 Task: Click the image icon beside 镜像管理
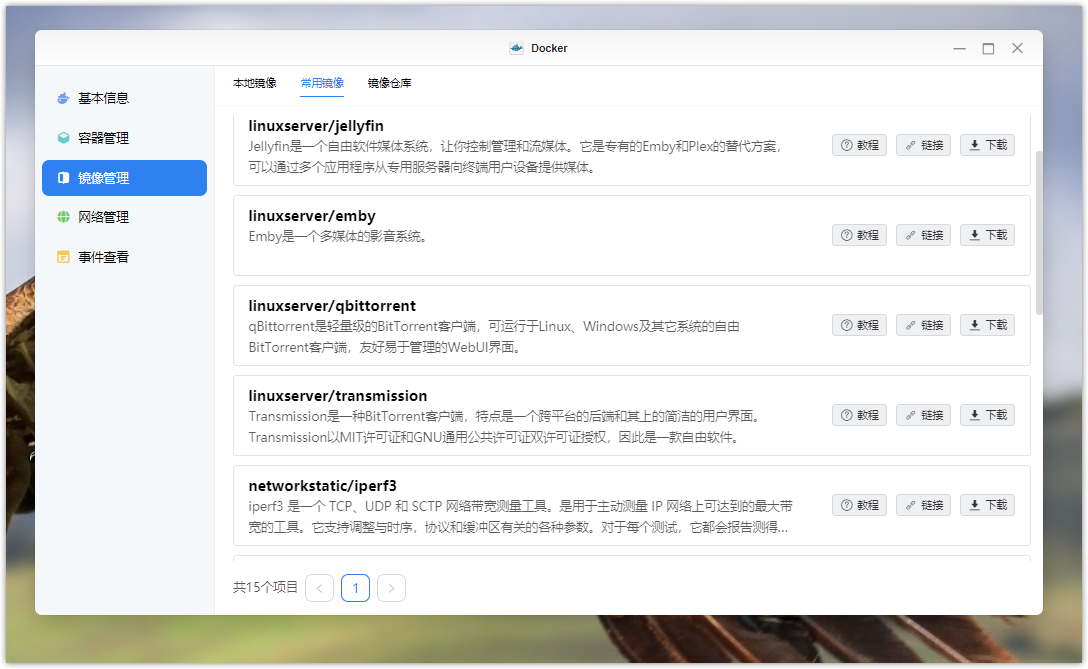[63, 178]
